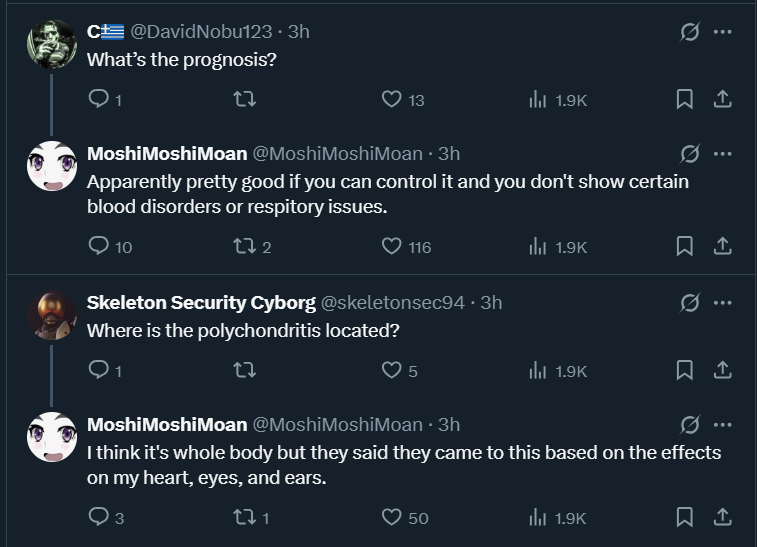757x547 pixels.
Task: Like MoshiMoshiMoan's reply with 116 likes
Action: pyautogui.click(x=392, y=246)
